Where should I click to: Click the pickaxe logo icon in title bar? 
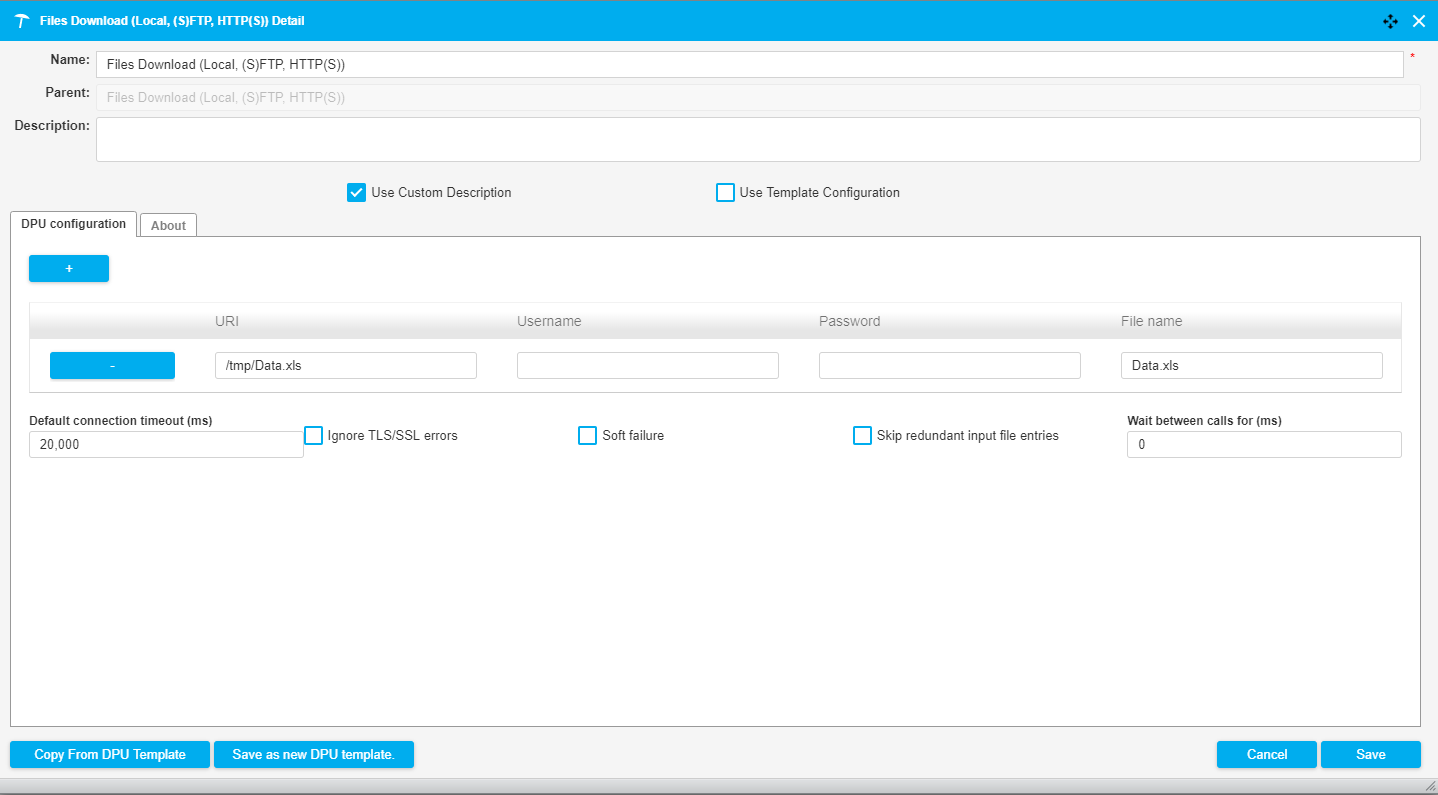(x=22, y=21)
